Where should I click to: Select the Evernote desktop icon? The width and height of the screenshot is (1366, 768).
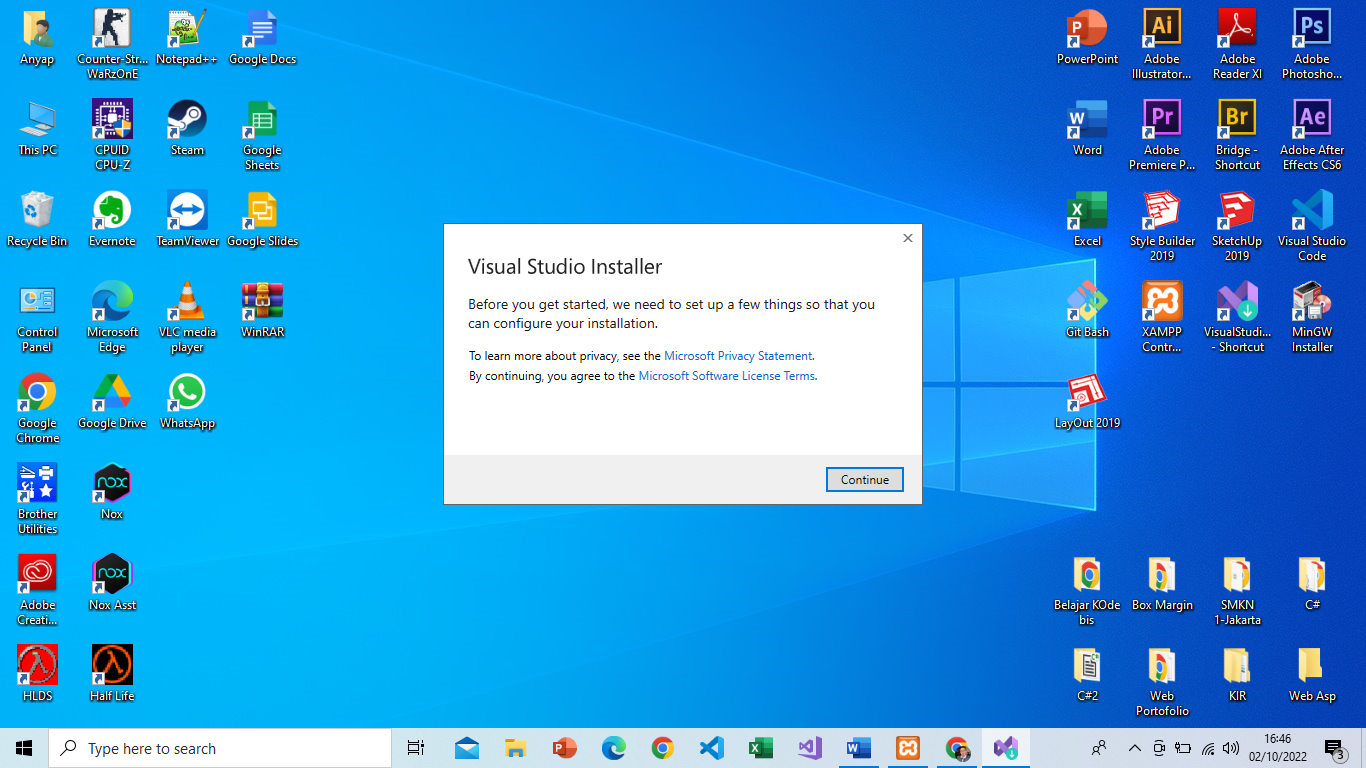(x=112, y=220)
